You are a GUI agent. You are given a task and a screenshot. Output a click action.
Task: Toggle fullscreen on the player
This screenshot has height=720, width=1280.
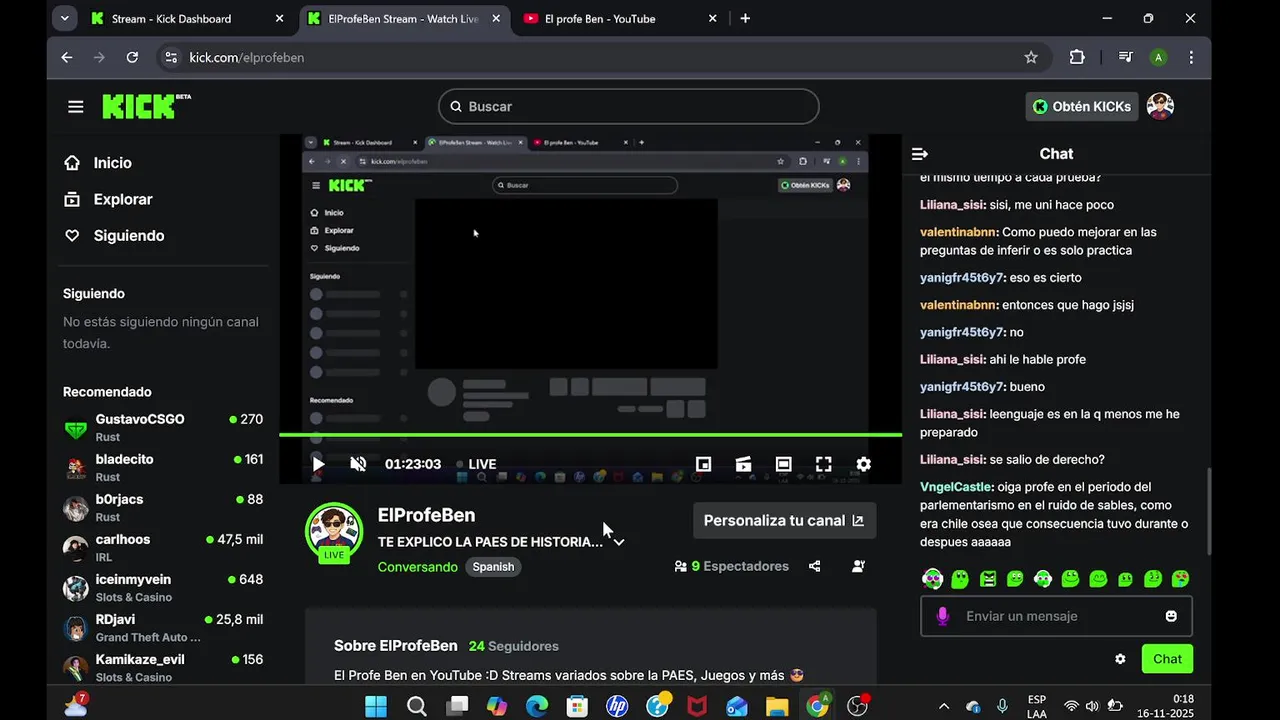[823, 464]
